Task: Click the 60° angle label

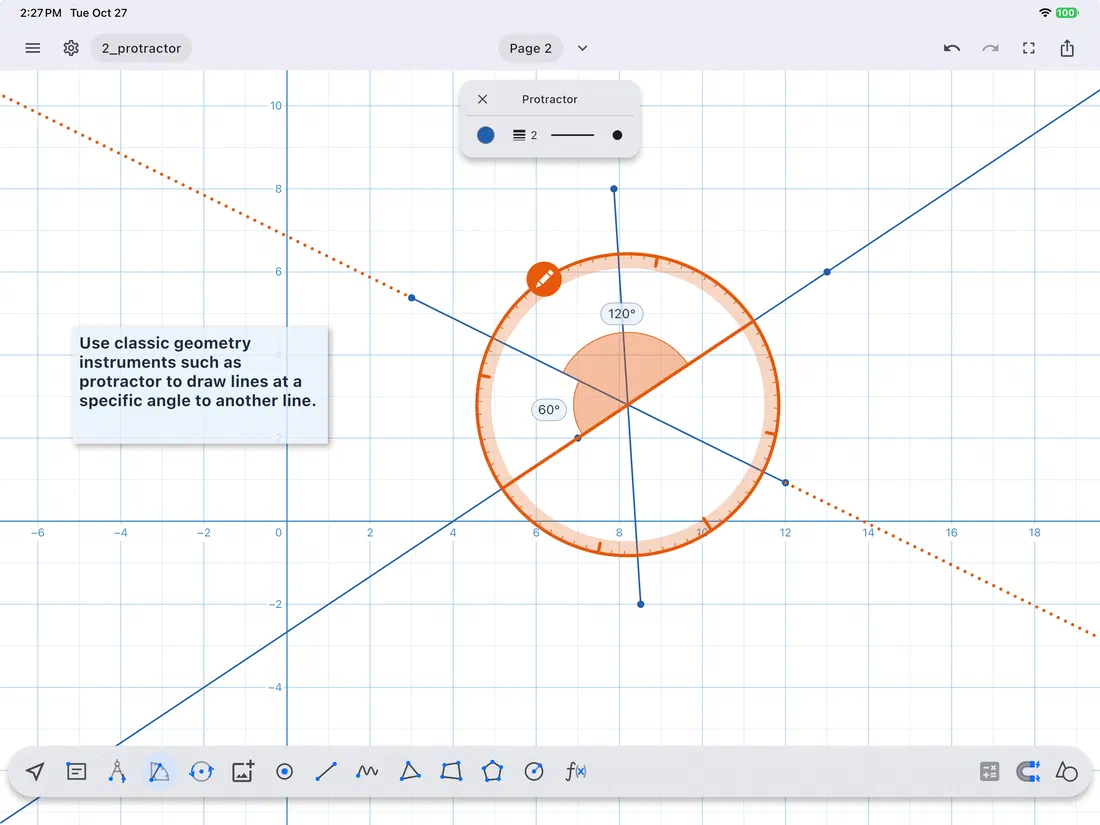Action: [x=549, y=410]
